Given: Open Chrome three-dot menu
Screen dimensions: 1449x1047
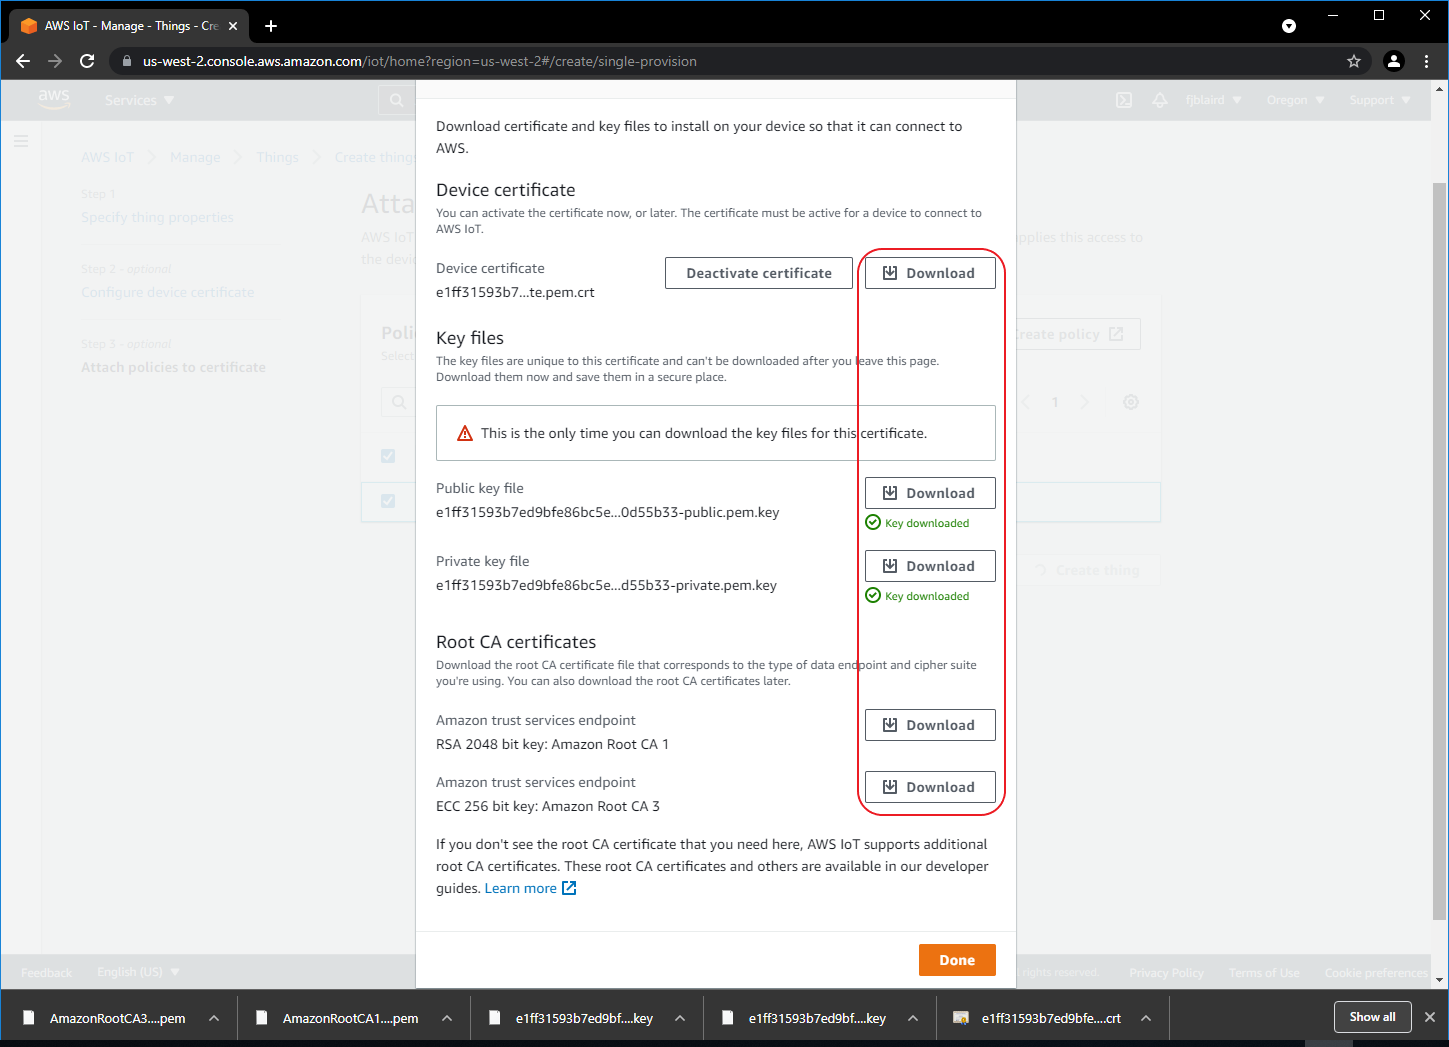Looking at the screenshot, I should click(x=1426, y=61).
